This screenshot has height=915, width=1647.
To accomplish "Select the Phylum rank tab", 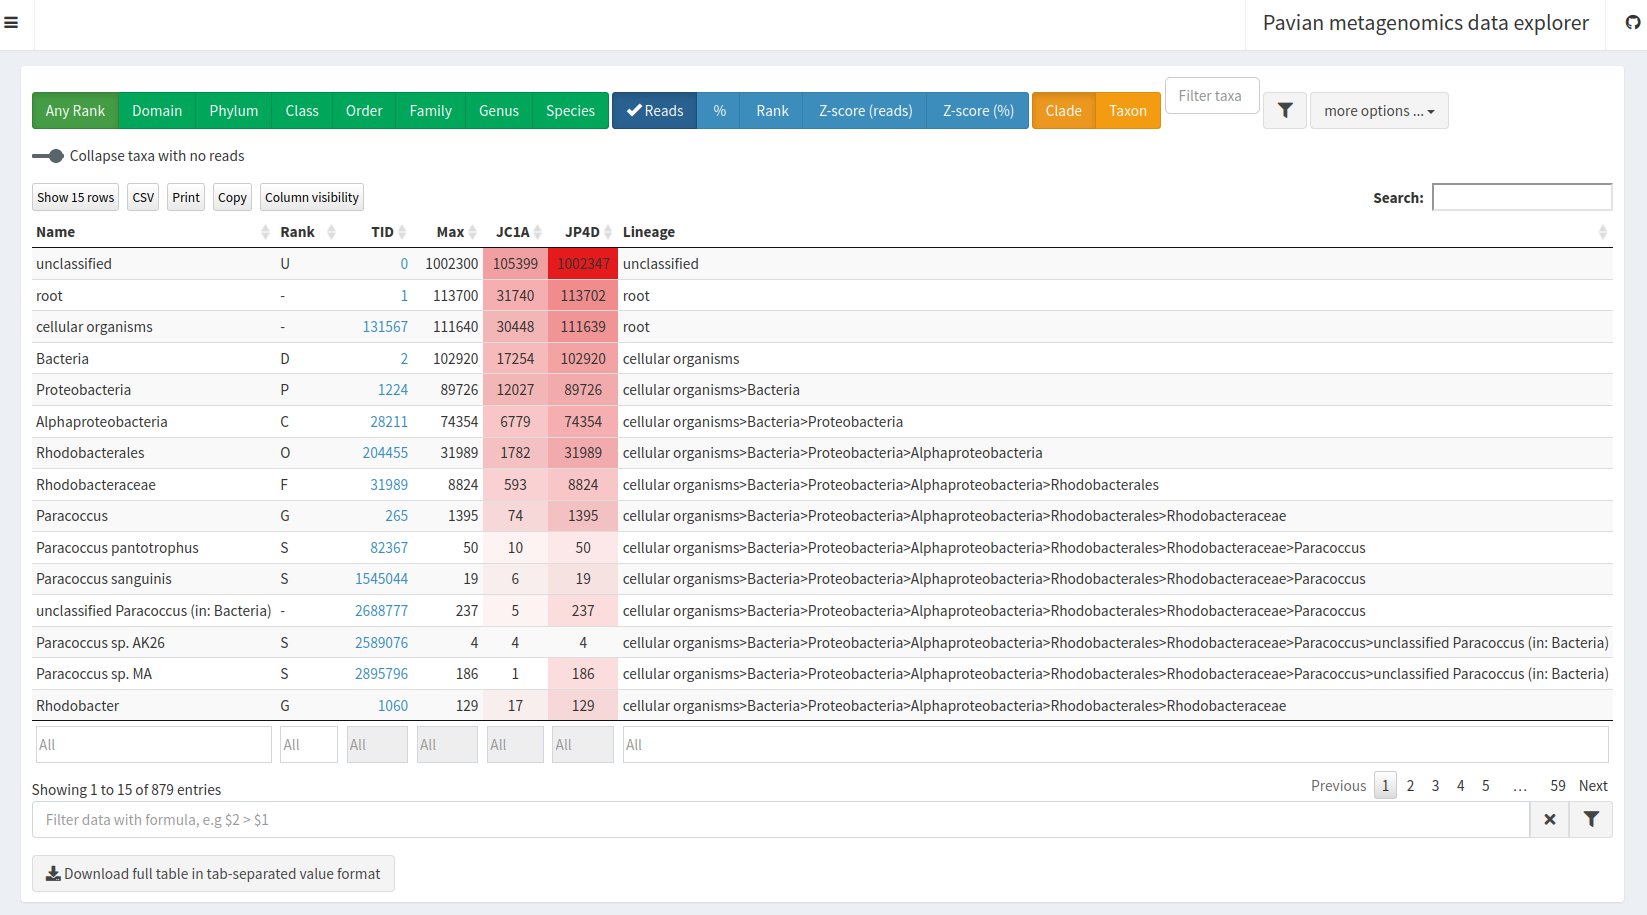I will point(233,111).
